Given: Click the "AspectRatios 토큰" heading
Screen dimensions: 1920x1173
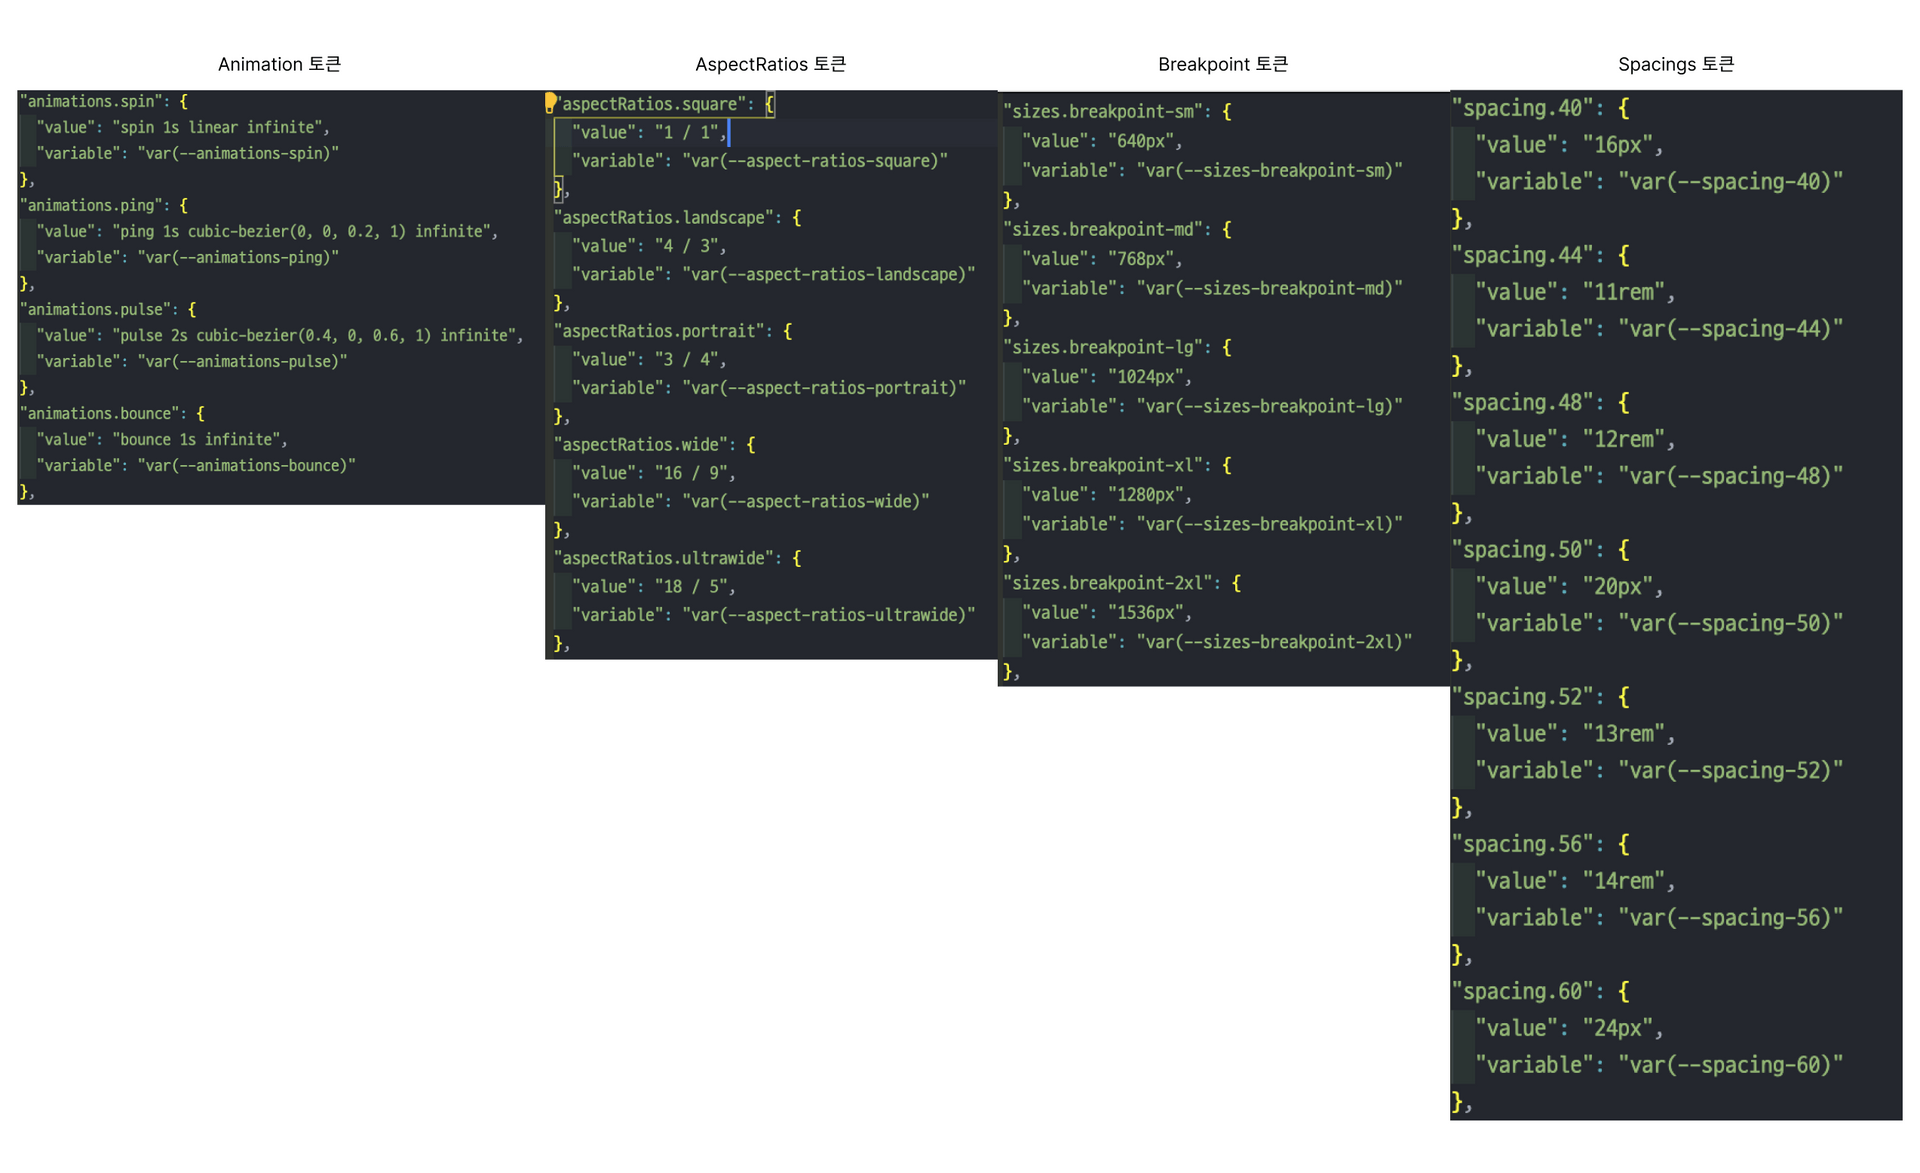Looking at the screenshot, I should 771,64.
